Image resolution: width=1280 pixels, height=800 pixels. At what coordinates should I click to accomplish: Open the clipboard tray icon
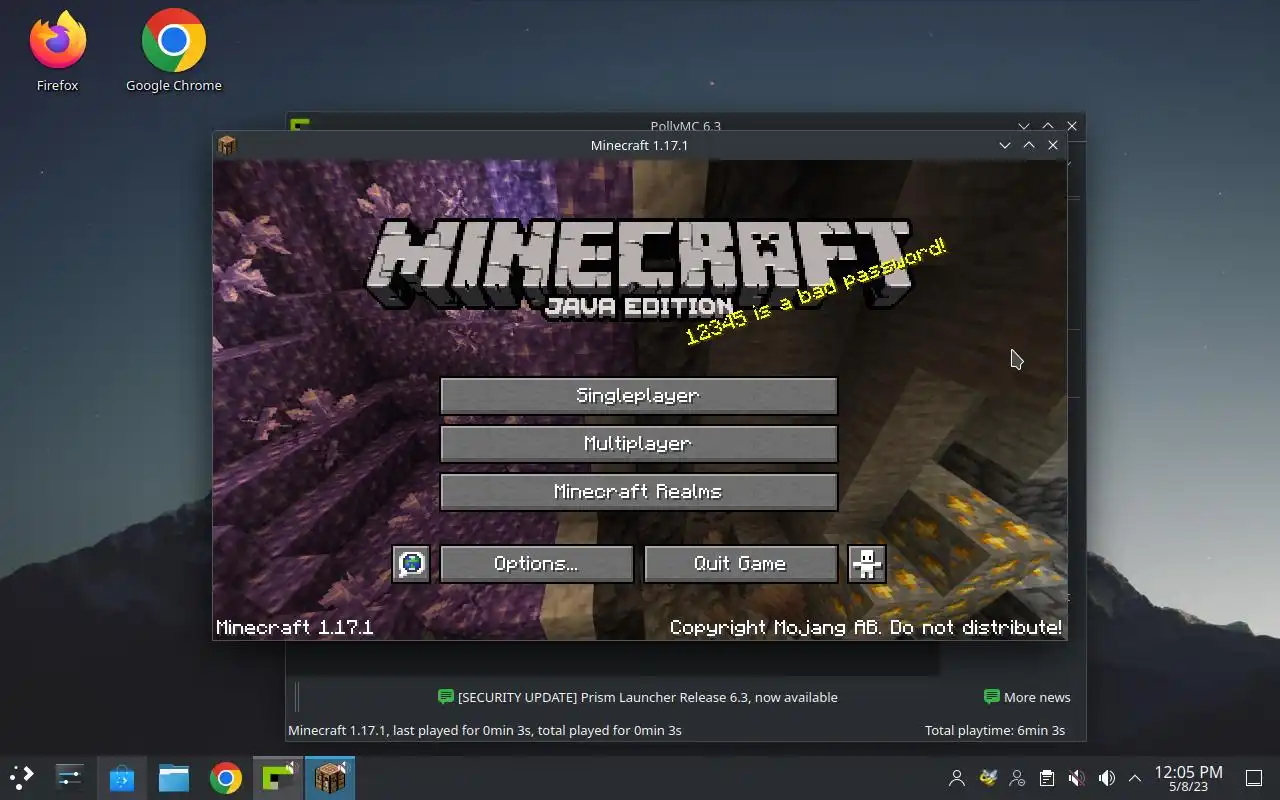(x=1047, y=777)
